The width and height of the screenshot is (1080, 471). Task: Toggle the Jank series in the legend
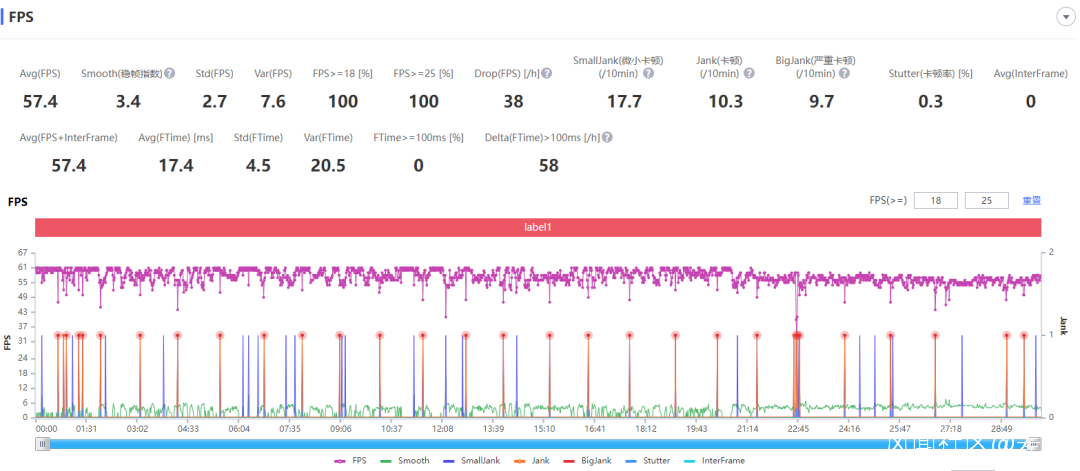pos(531,460)
